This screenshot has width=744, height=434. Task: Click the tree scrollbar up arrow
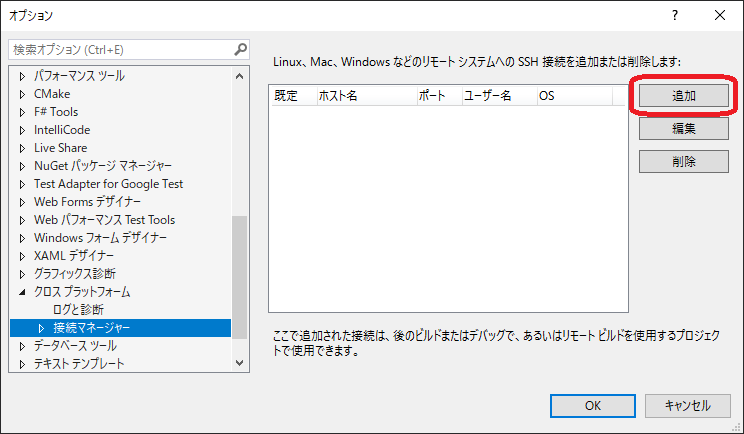240,76
